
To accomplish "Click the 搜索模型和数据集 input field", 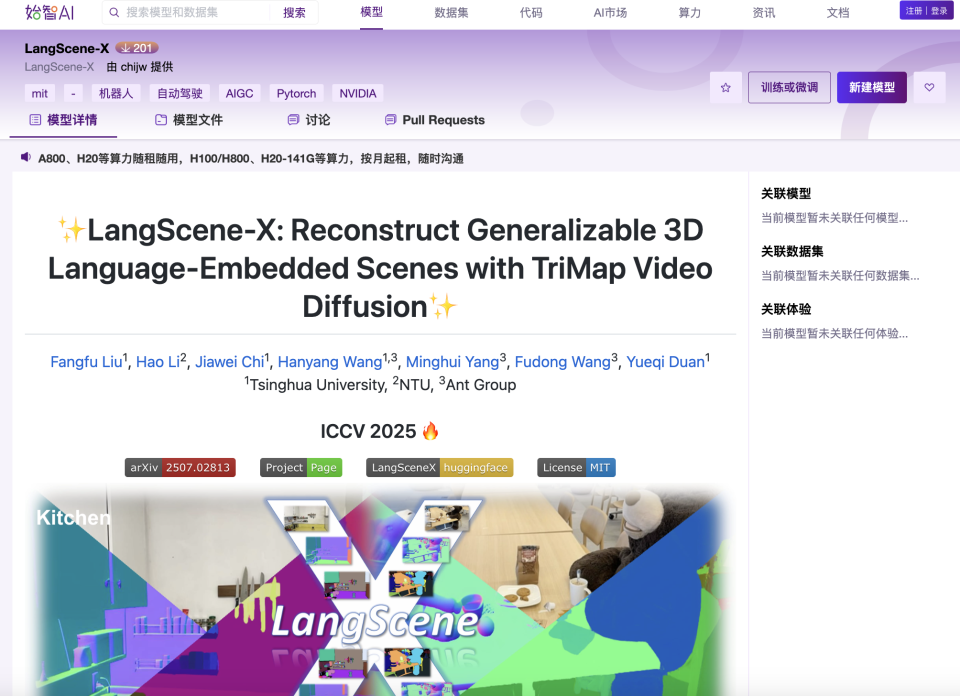I will (x=190, y=12).
